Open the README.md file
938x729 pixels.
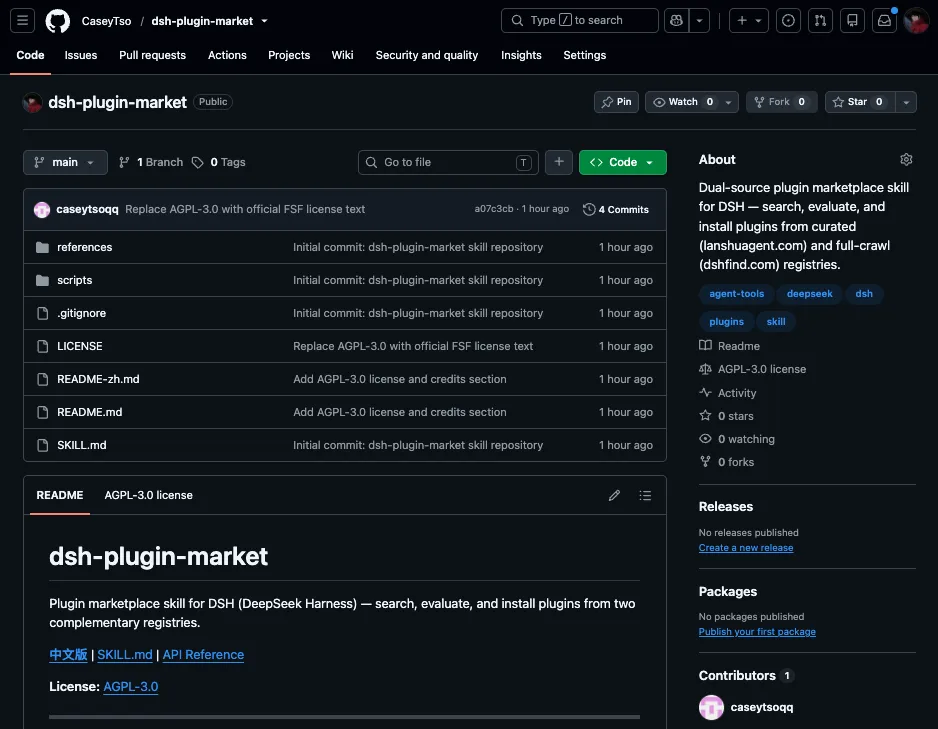pyautogui.click(x=90, y=412)
